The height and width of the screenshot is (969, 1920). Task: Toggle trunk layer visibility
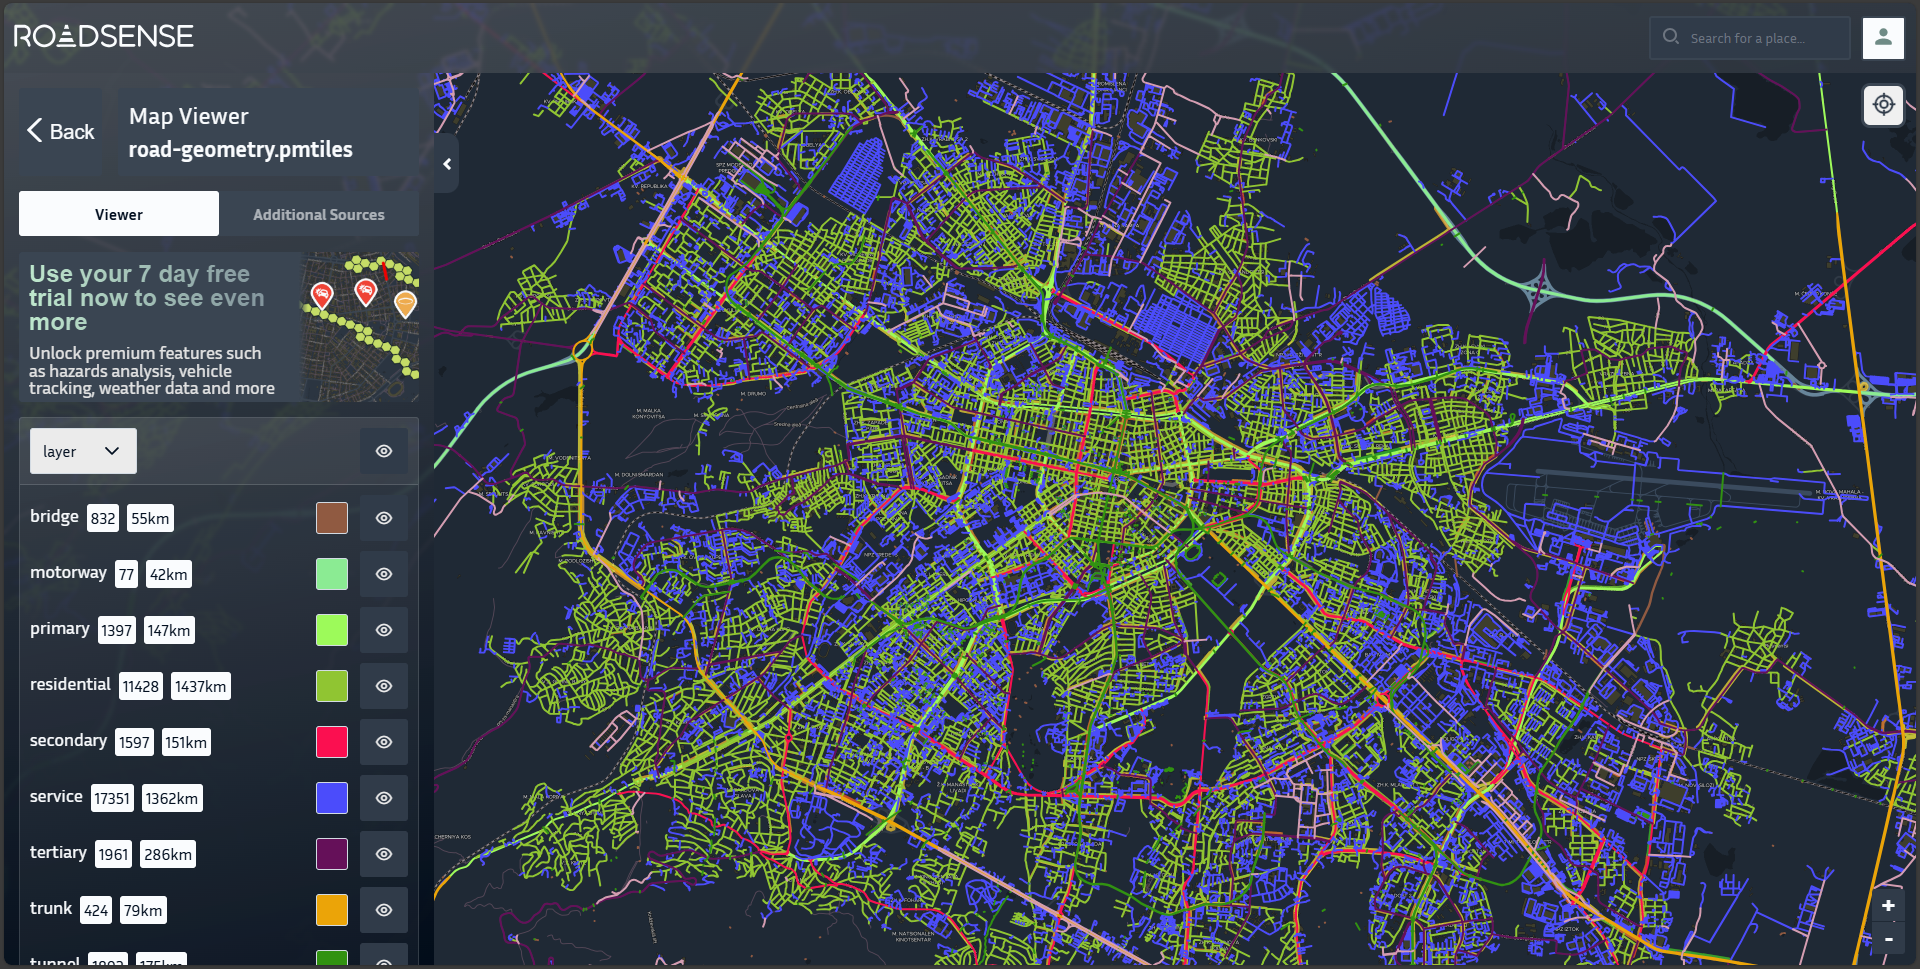pyautogui.click(x=384, y=910)
